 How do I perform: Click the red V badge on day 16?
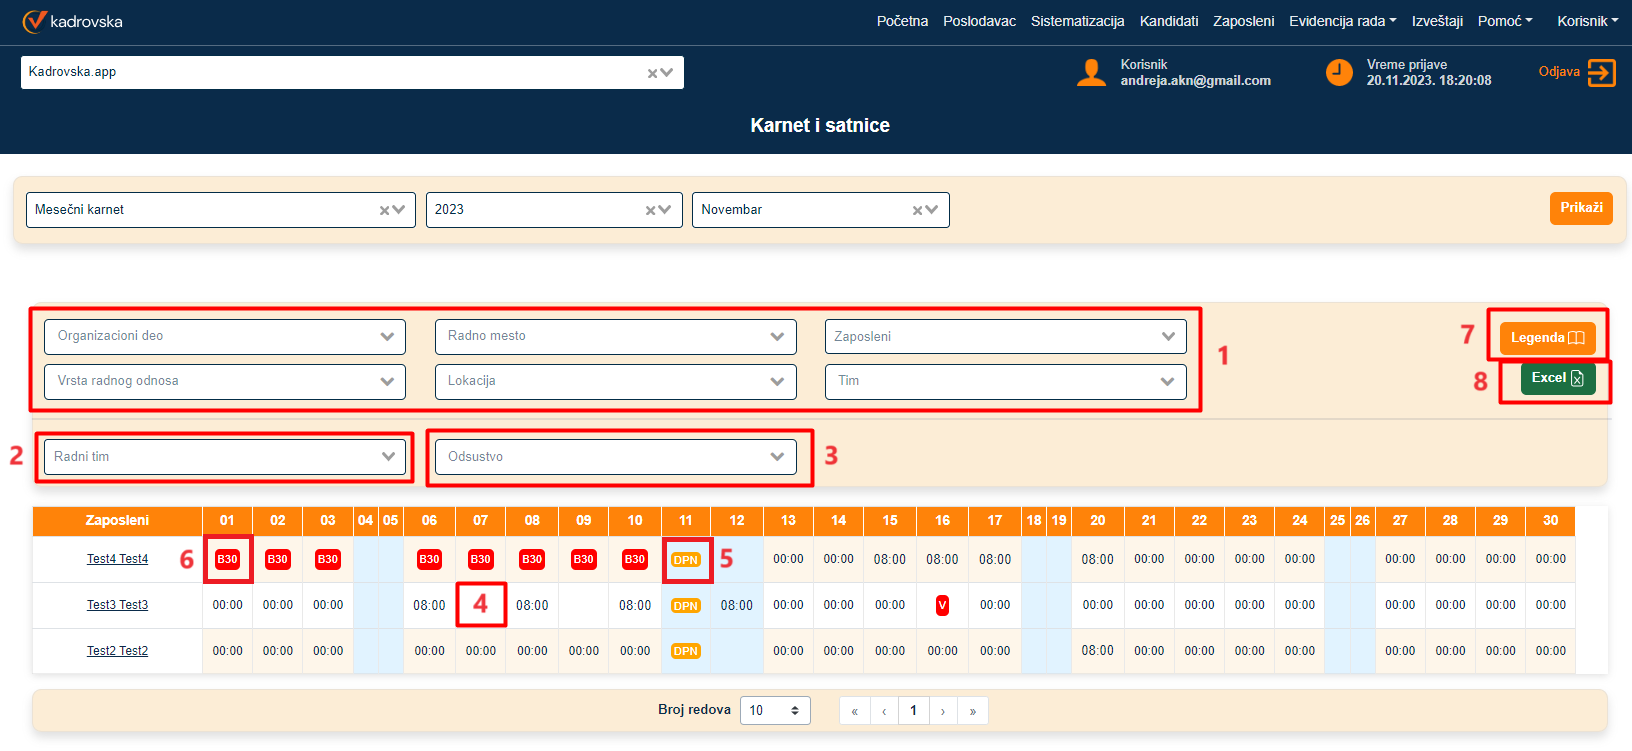(x=942, y=605)
